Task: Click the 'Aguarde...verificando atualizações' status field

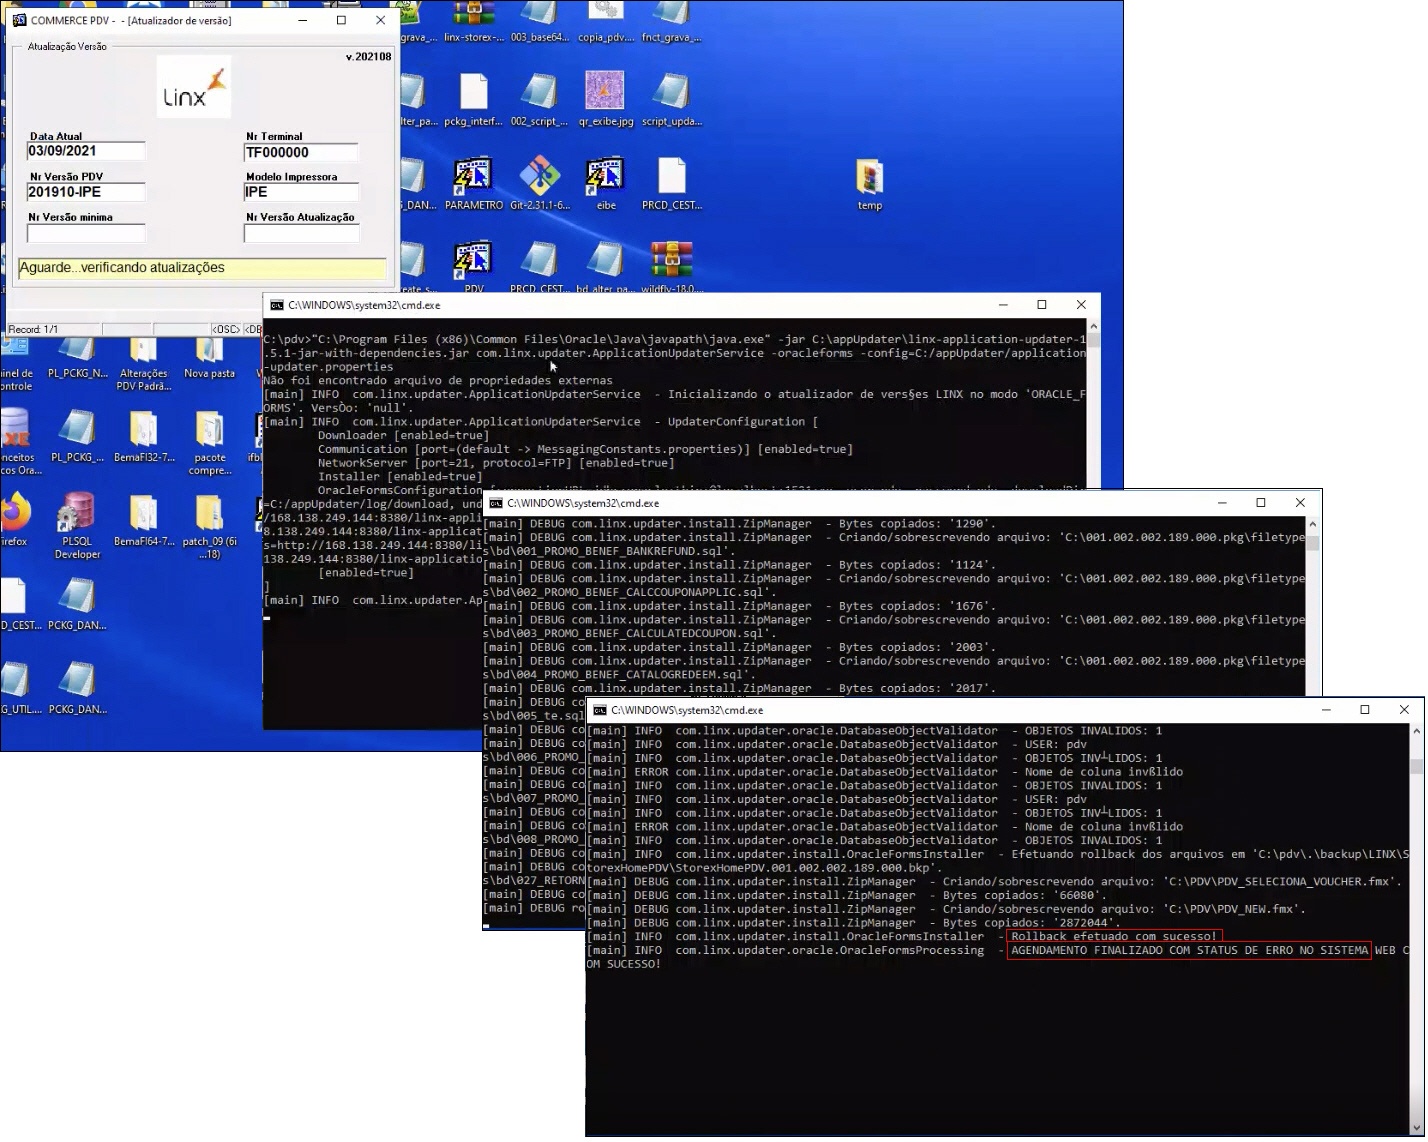Action: tap(202, 268)
